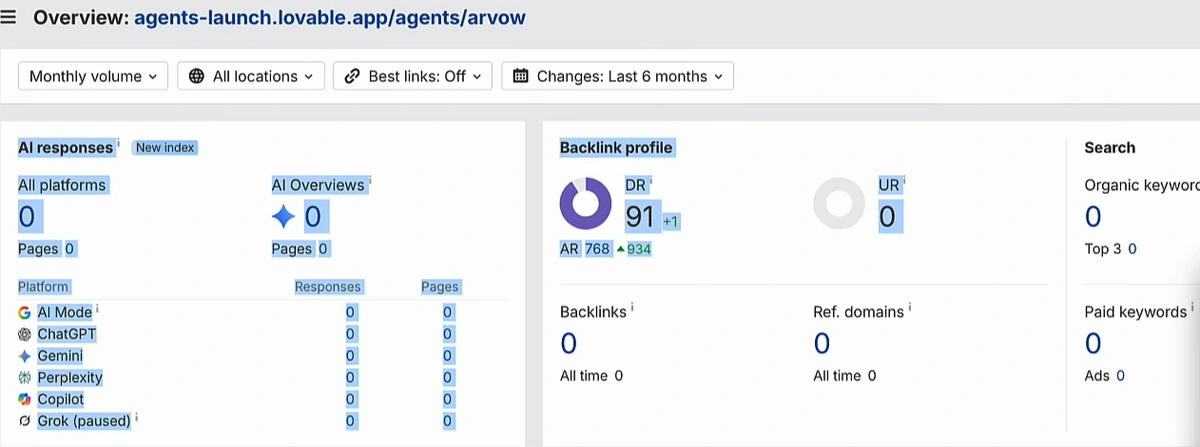This screenshot has width=1200, height=447.
Task: Click the Google AI Mode platform icon
Action: [25, 312]
